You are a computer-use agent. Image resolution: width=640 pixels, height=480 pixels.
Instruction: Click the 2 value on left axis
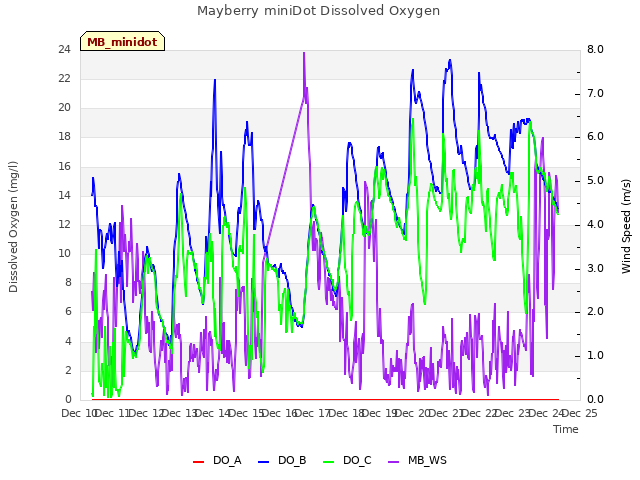point(68,370)
